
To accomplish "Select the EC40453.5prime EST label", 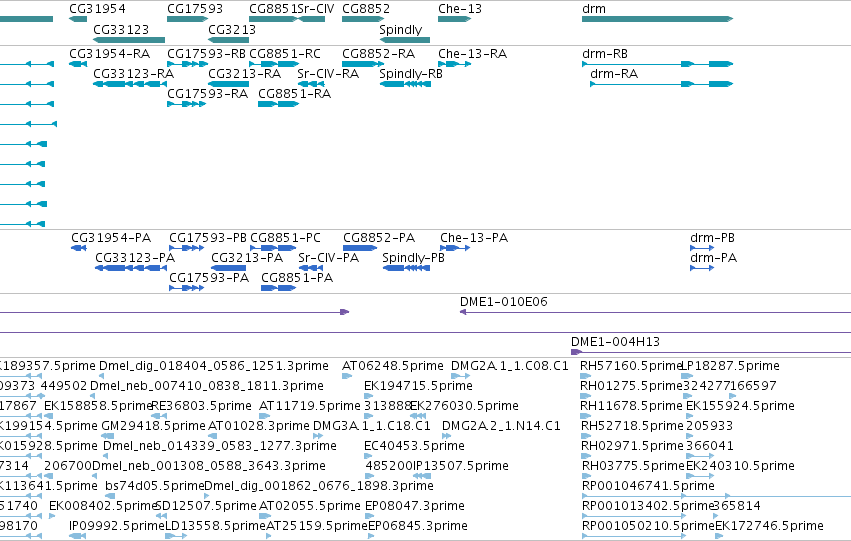I will tap(414, 446).
